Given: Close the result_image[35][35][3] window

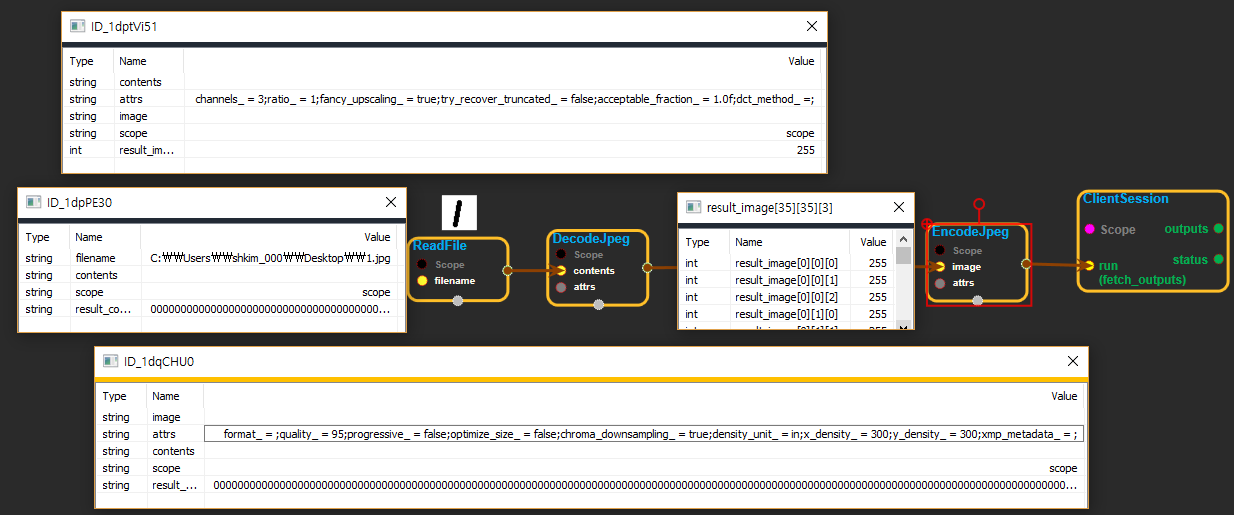Looking at the screenshot, I should click(896, 207).
